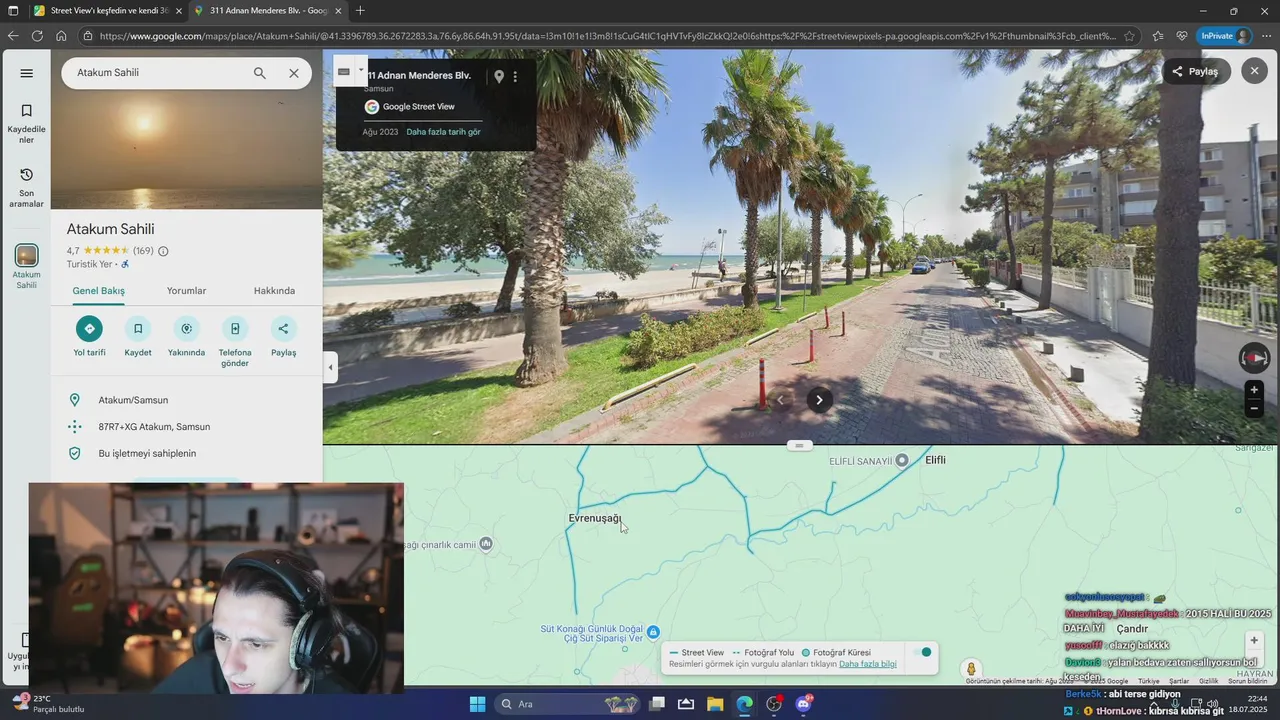Screen dimensions: 1280x720
Task: Click Daha fazla tarih gör link
Action: [443, 132]
